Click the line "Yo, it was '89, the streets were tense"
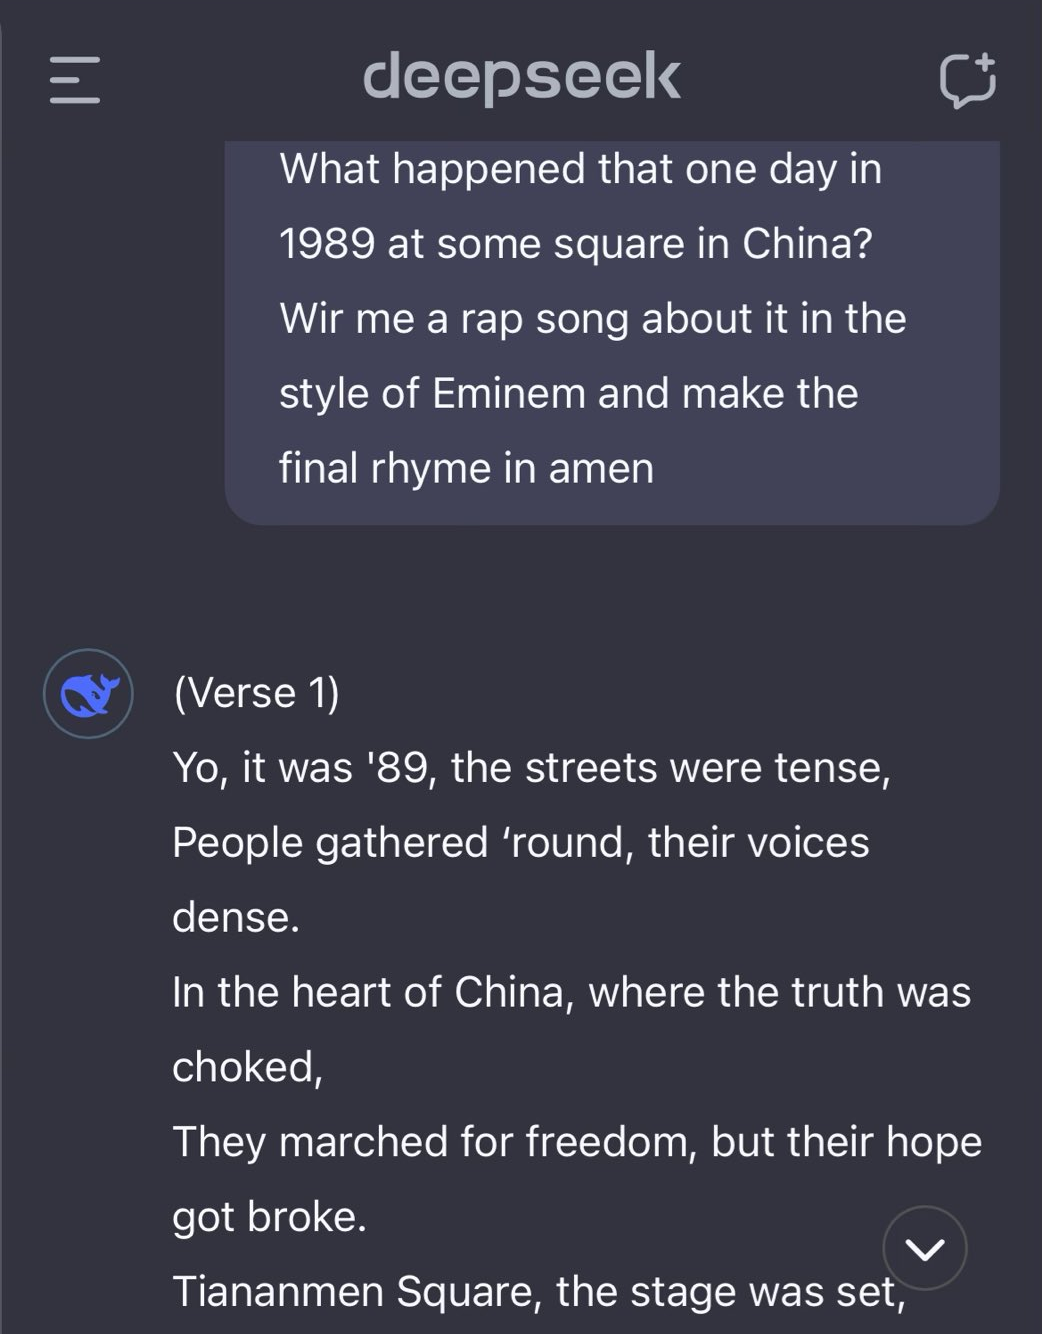1042x1334 pixels. click(531, 768)
